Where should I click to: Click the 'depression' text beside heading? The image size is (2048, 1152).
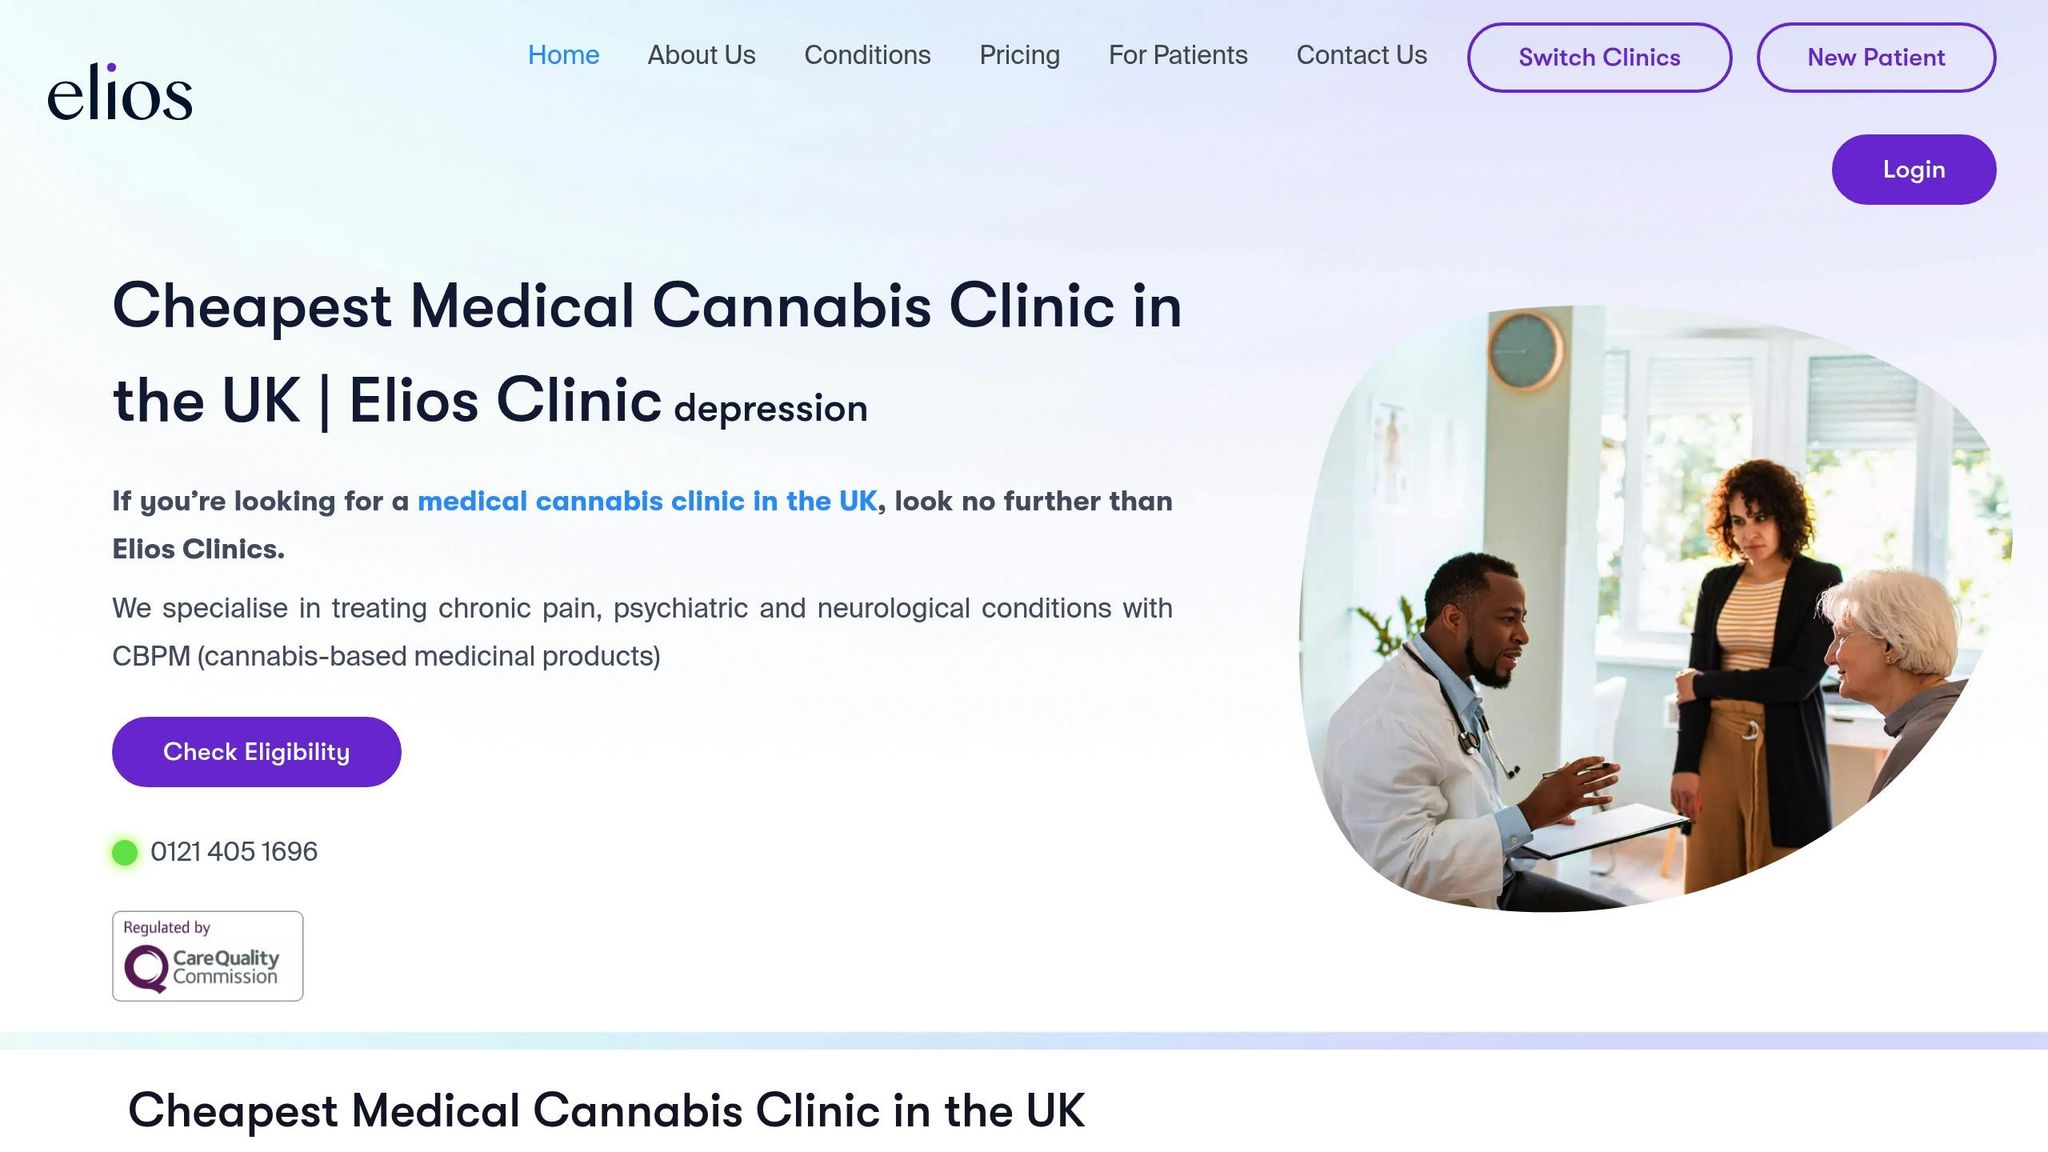770,409
